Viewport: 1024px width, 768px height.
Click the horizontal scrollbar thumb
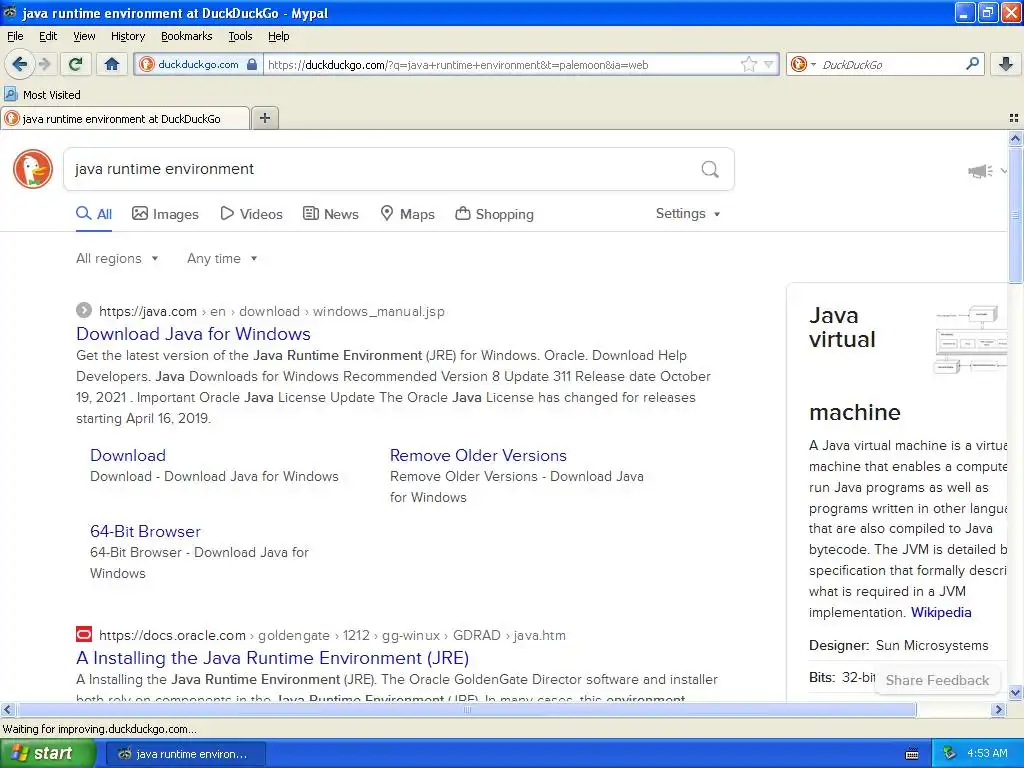point(466,709)
